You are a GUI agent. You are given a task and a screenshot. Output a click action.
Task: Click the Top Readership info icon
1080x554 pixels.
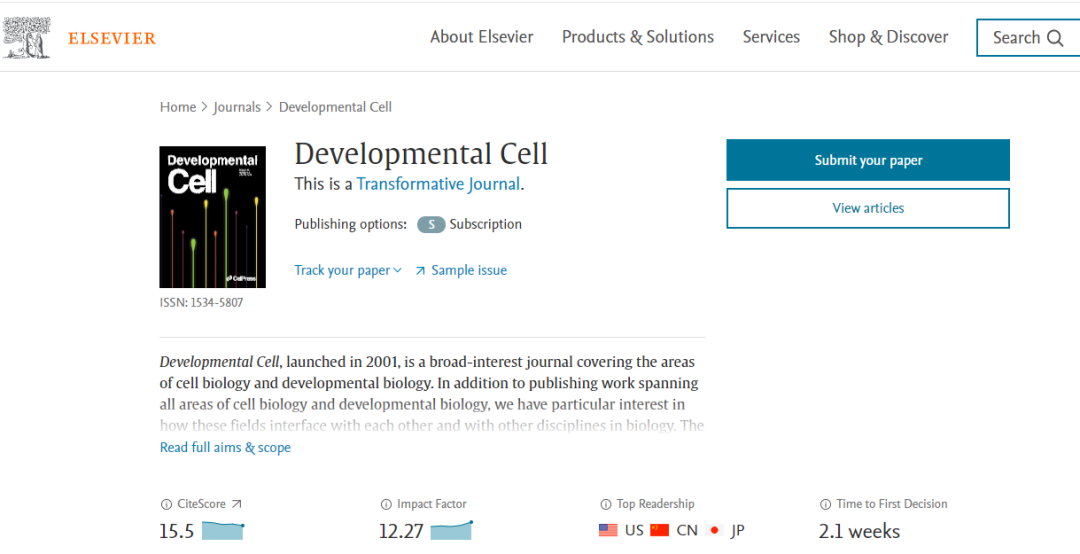pos(606,505)
